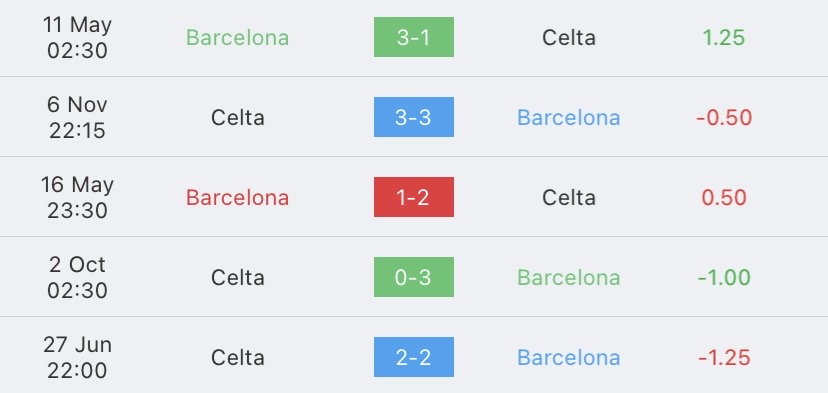This screenshot has height=393, width=828.
Task: Open red Barcelona name in 16 May match
Action: click(x=237, y=198)
